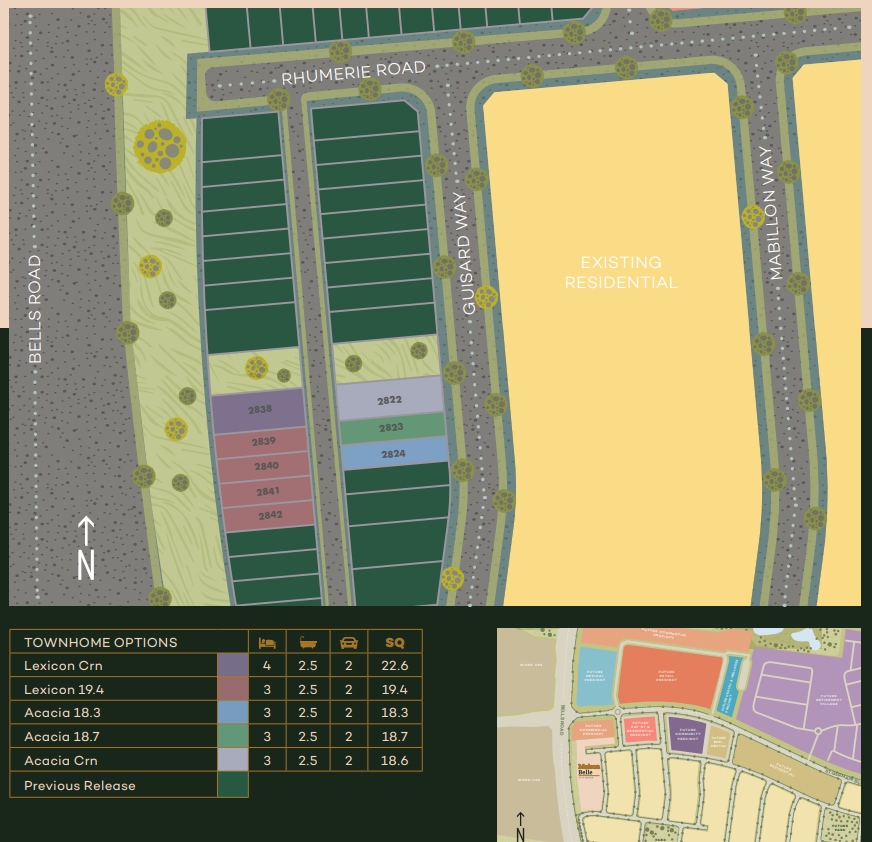Select the Acacia 18.3 blue colour swatch
The width and height of the screenshot is (872, 842).
click(232, 713)
